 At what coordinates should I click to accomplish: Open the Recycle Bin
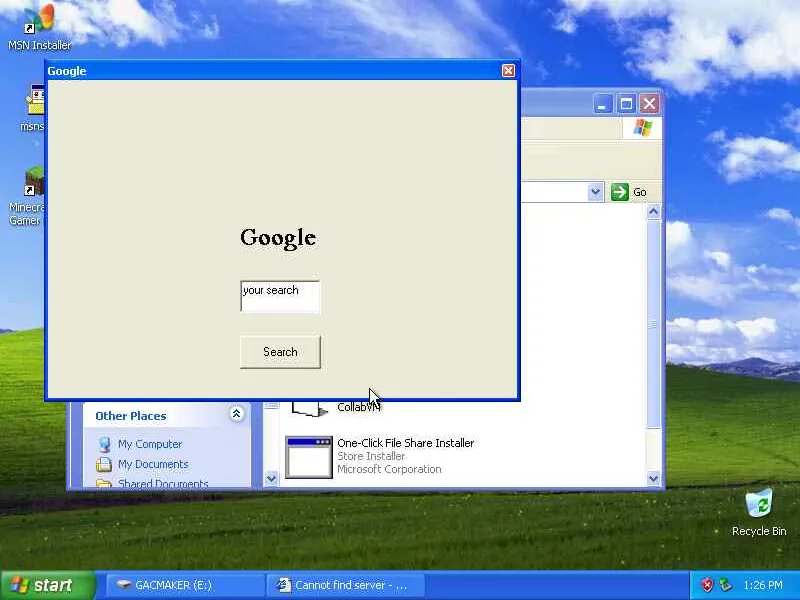click(759, 512)
